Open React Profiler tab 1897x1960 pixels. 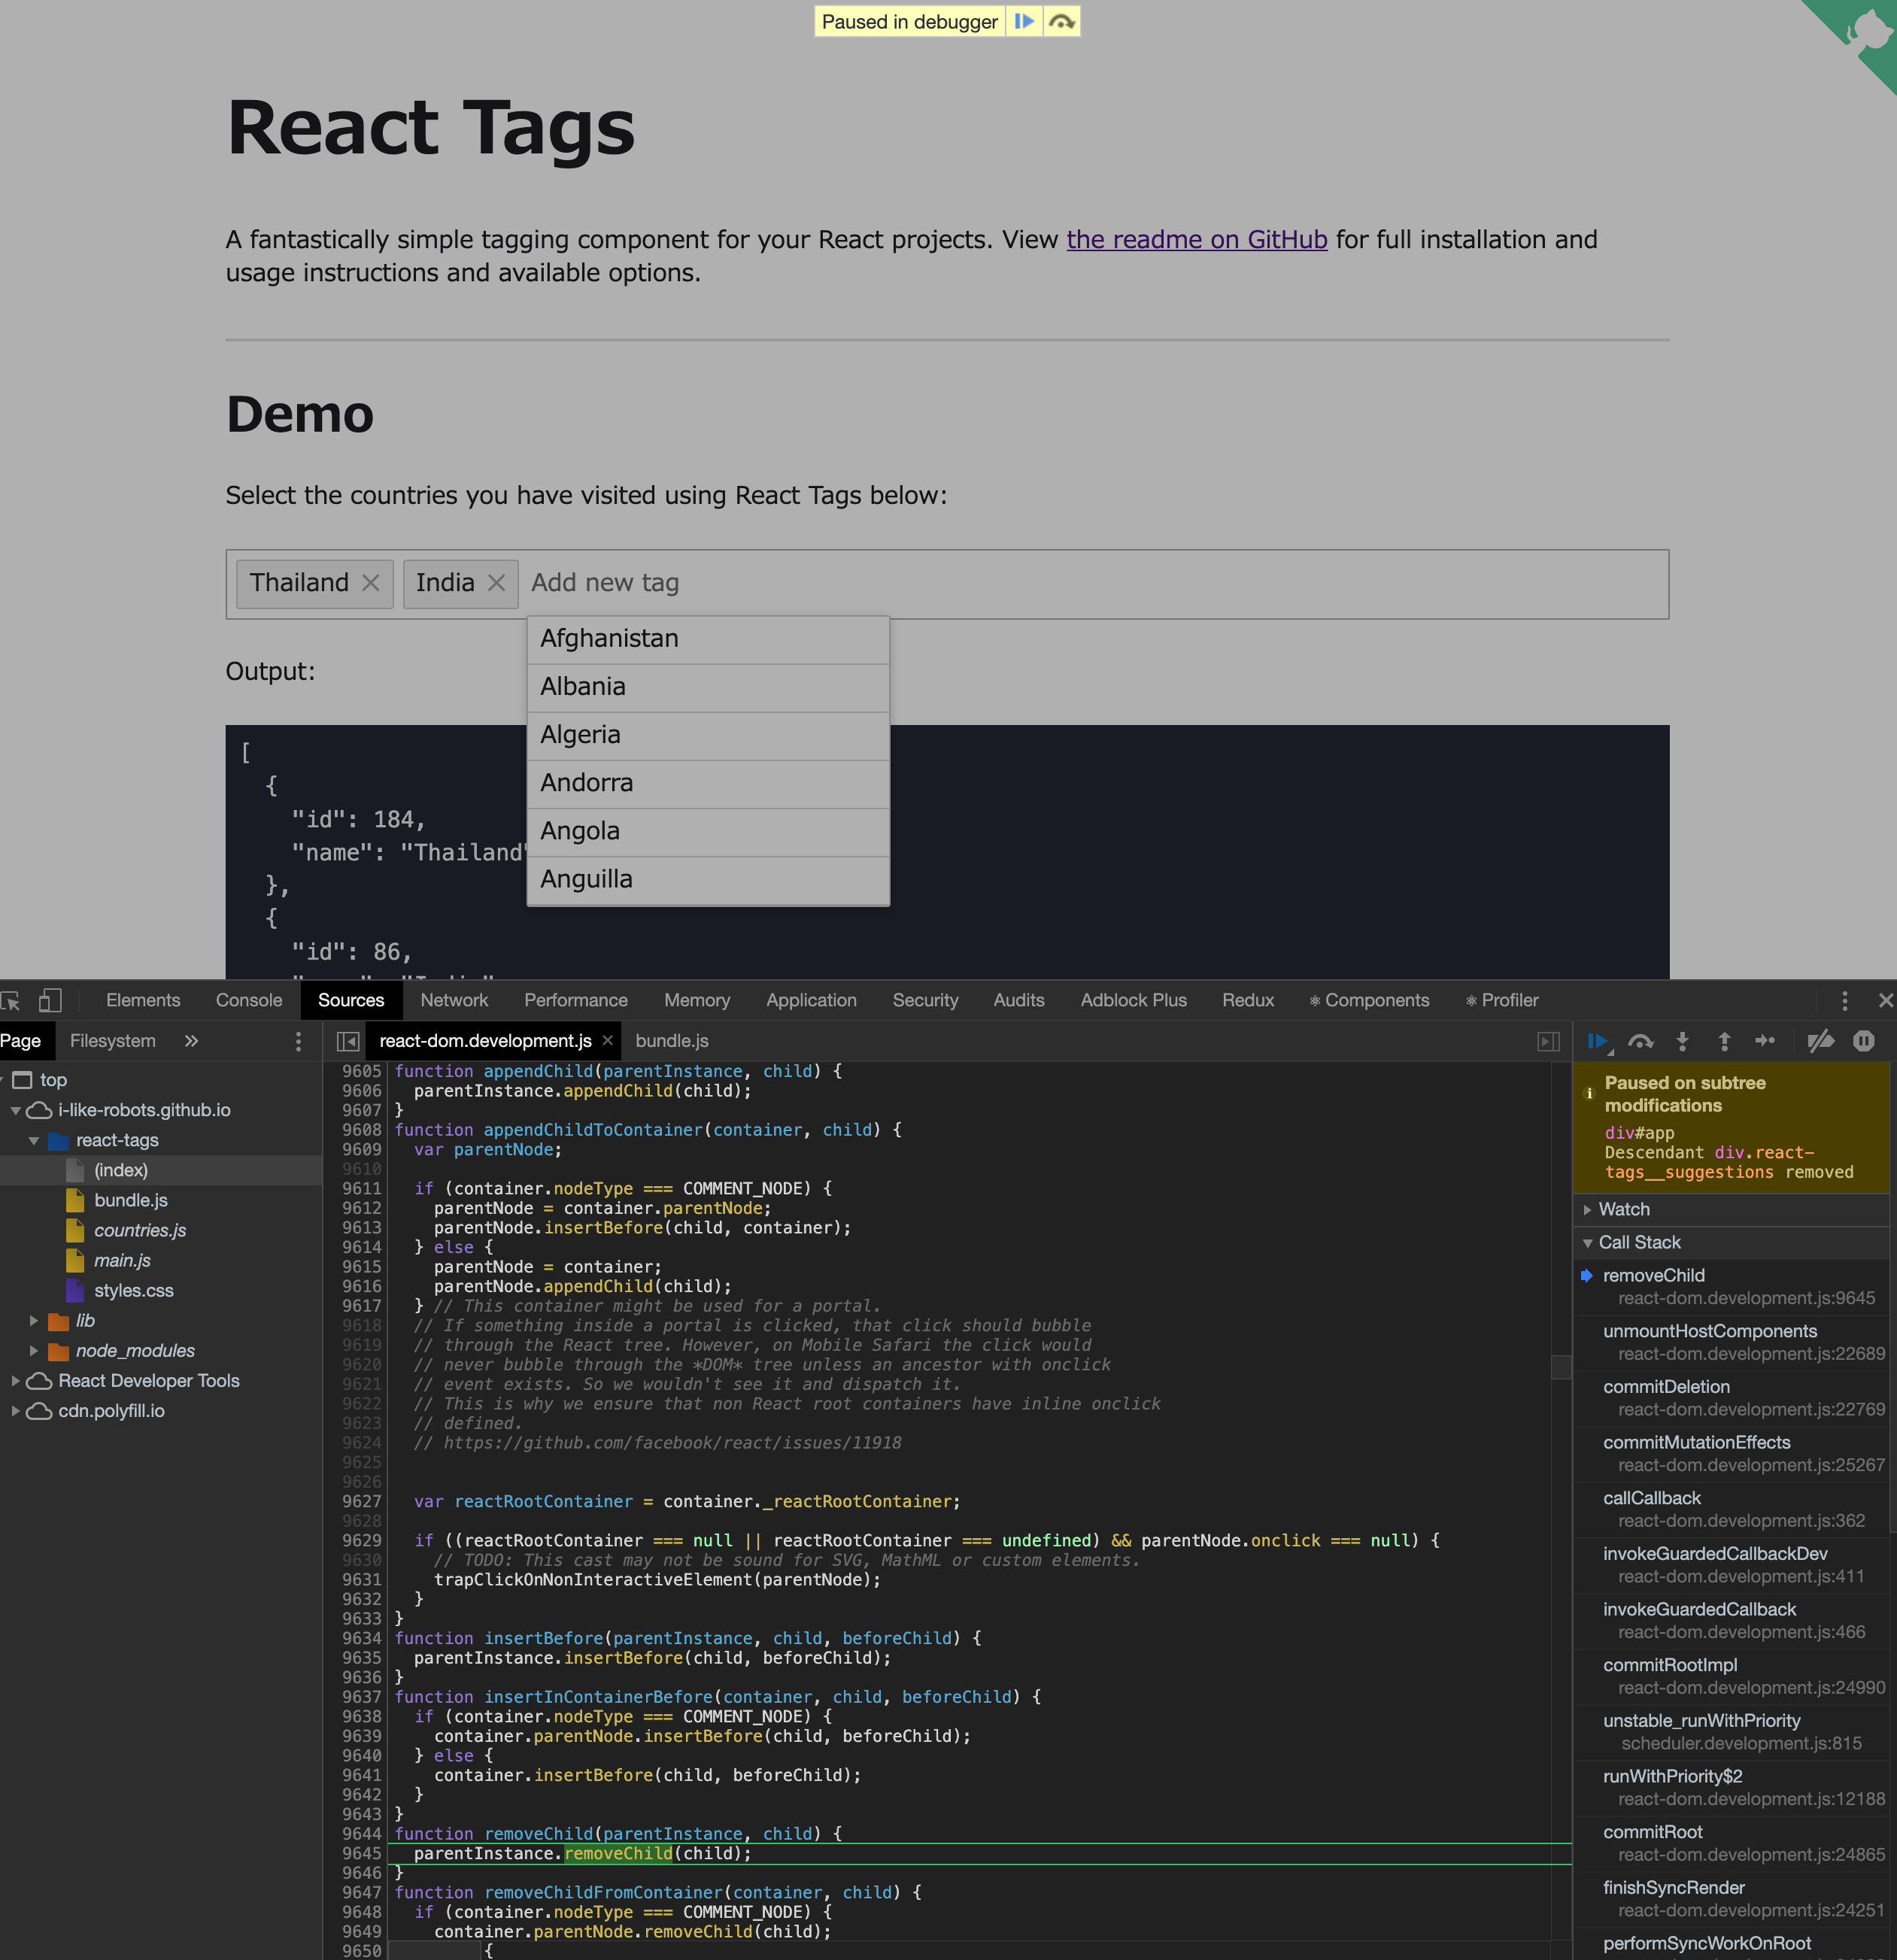(1502, 1000)
